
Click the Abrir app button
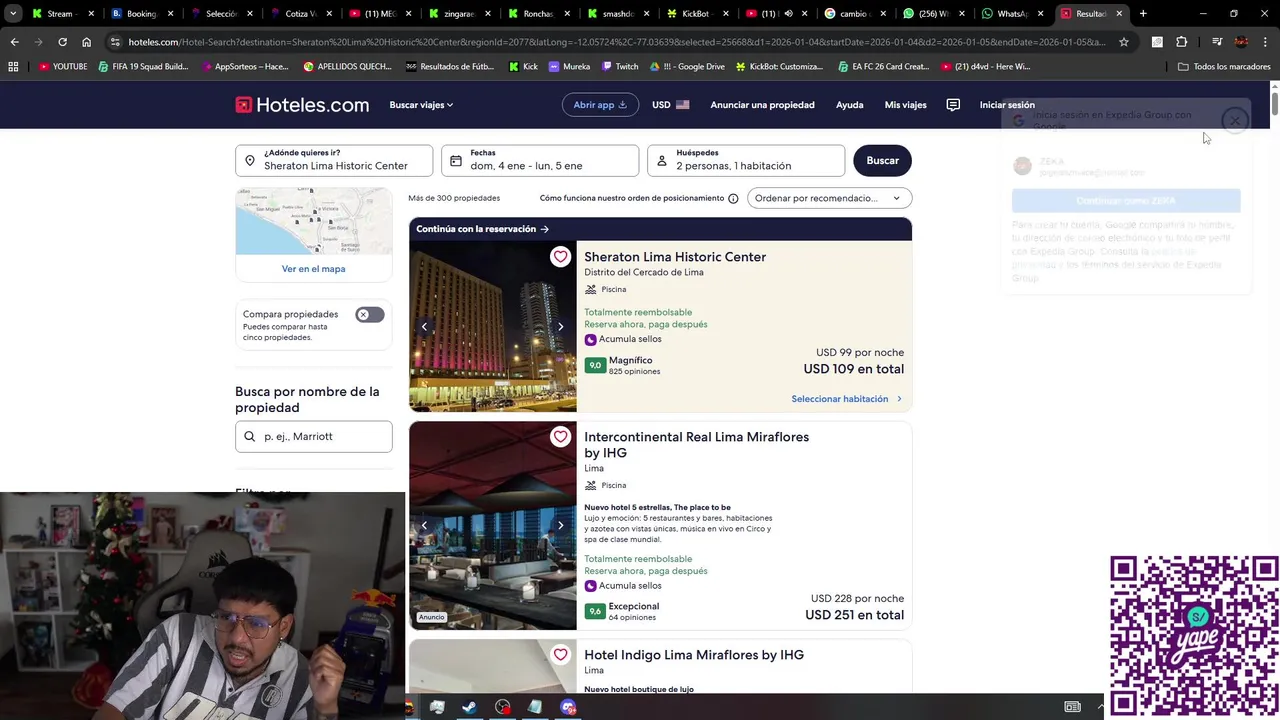(600, 105)
